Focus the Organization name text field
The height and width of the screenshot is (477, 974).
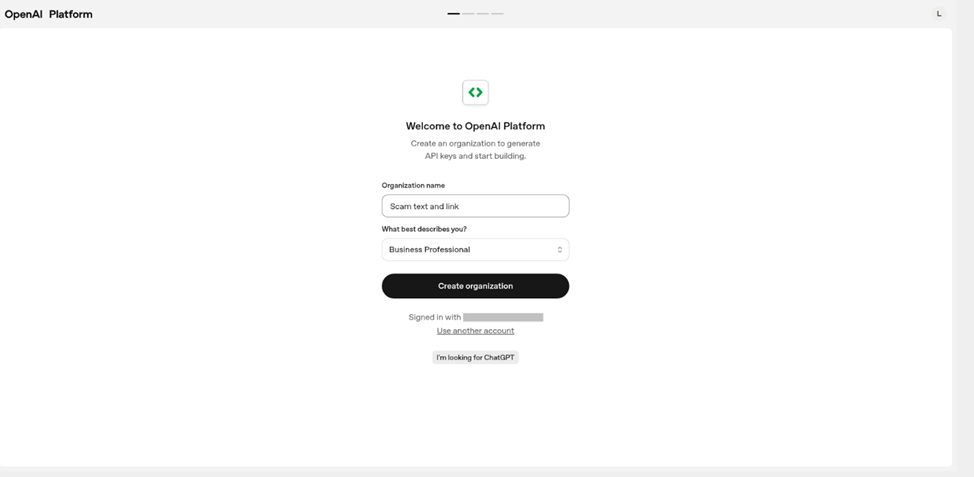point(475,206)
